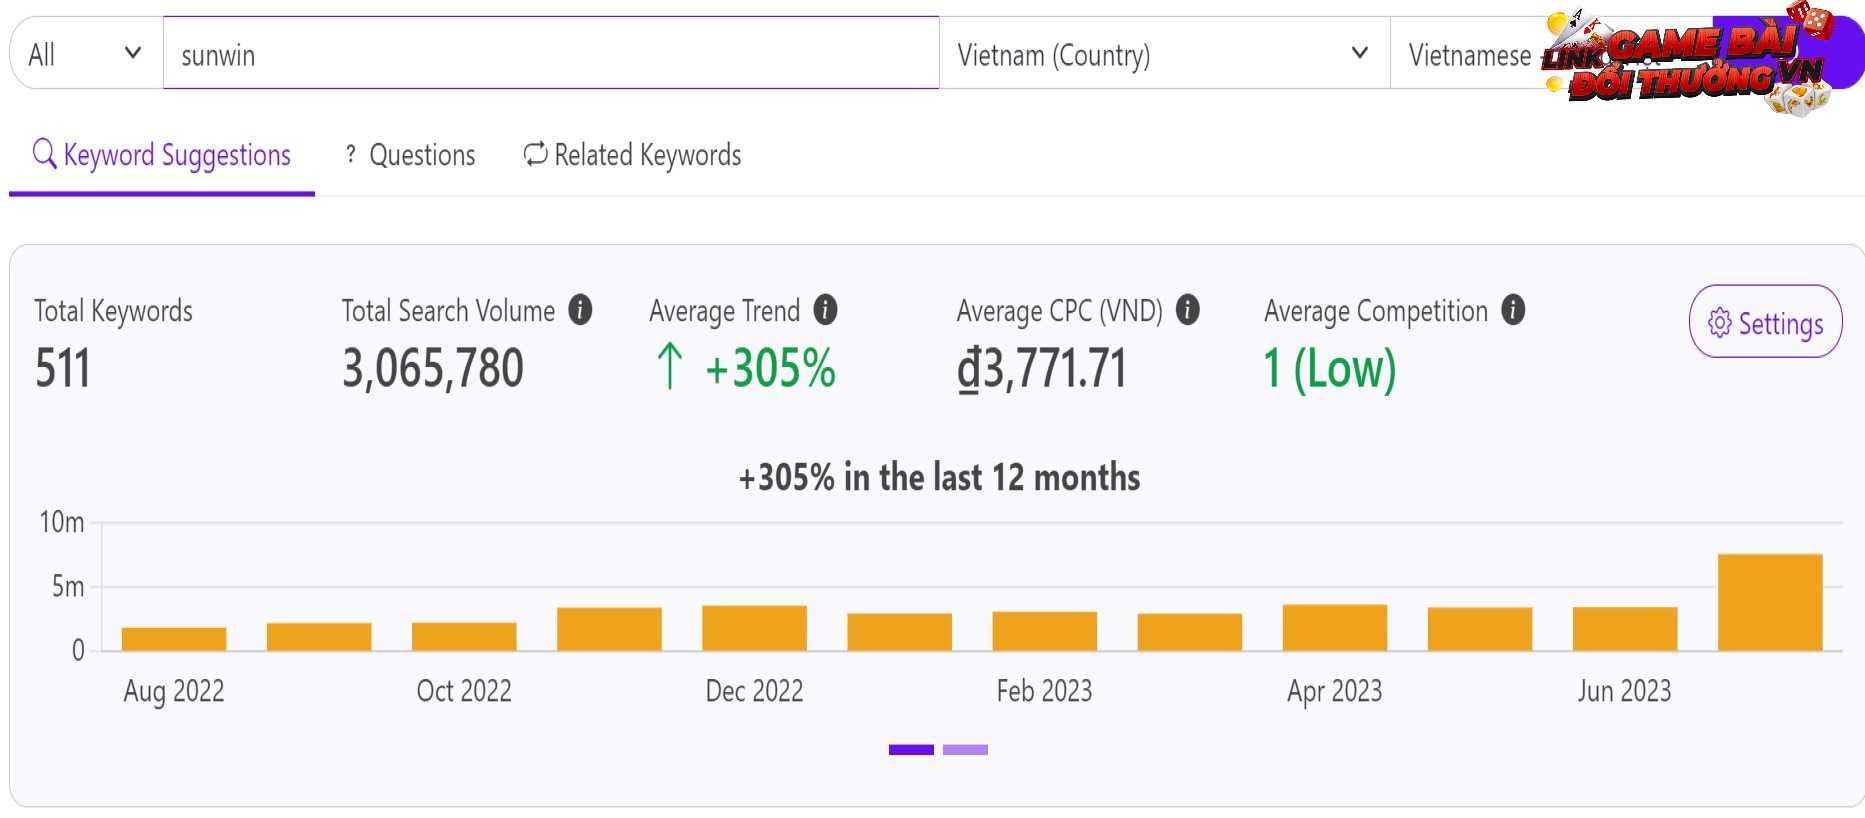Click the tallest rightmost chart bar
Screen dimensions: 1865x818
(x=1770, y=602)
